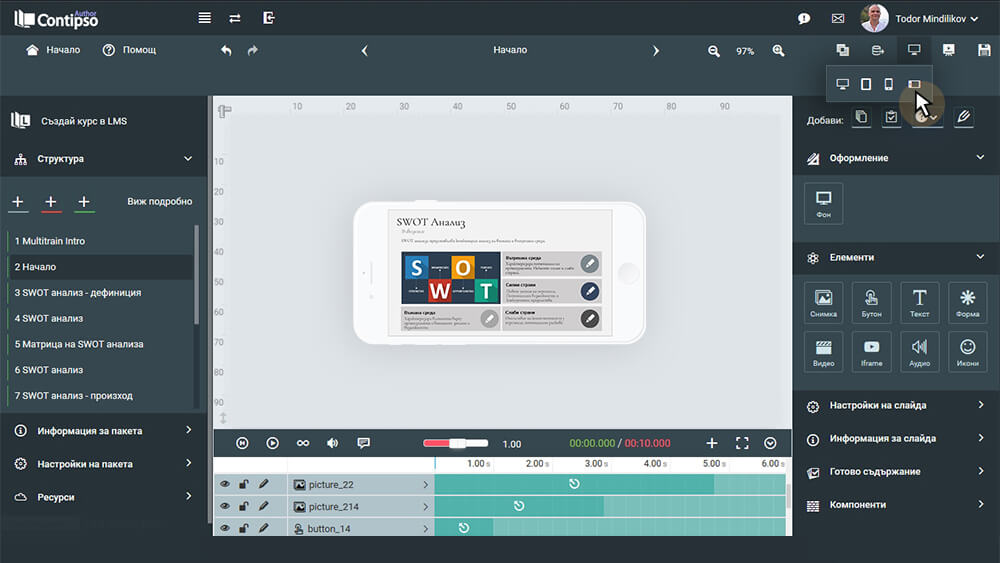Add an Икони element
Screen dimensions: 1000x563
[x=967, y=351]
